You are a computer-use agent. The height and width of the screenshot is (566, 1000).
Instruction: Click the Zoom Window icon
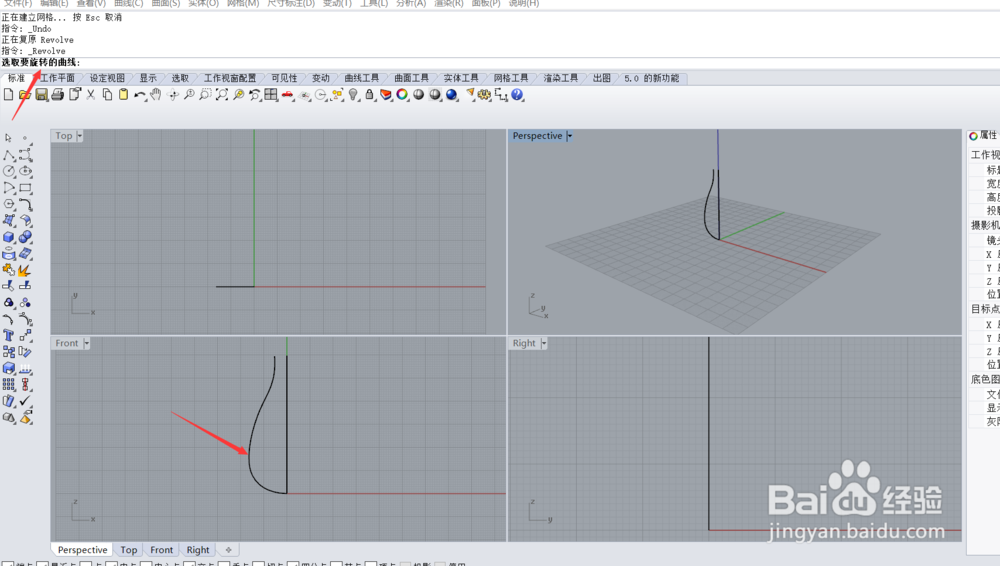tap(205, 95)
